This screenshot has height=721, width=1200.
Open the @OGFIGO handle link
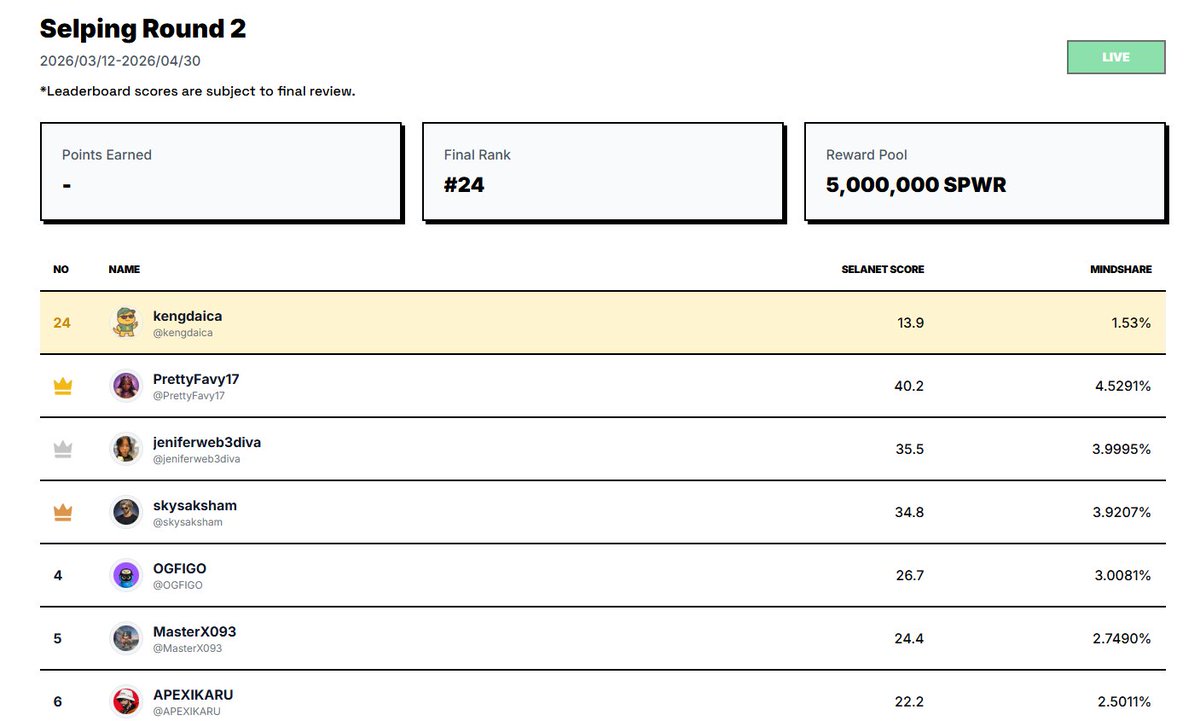point(178,585)
